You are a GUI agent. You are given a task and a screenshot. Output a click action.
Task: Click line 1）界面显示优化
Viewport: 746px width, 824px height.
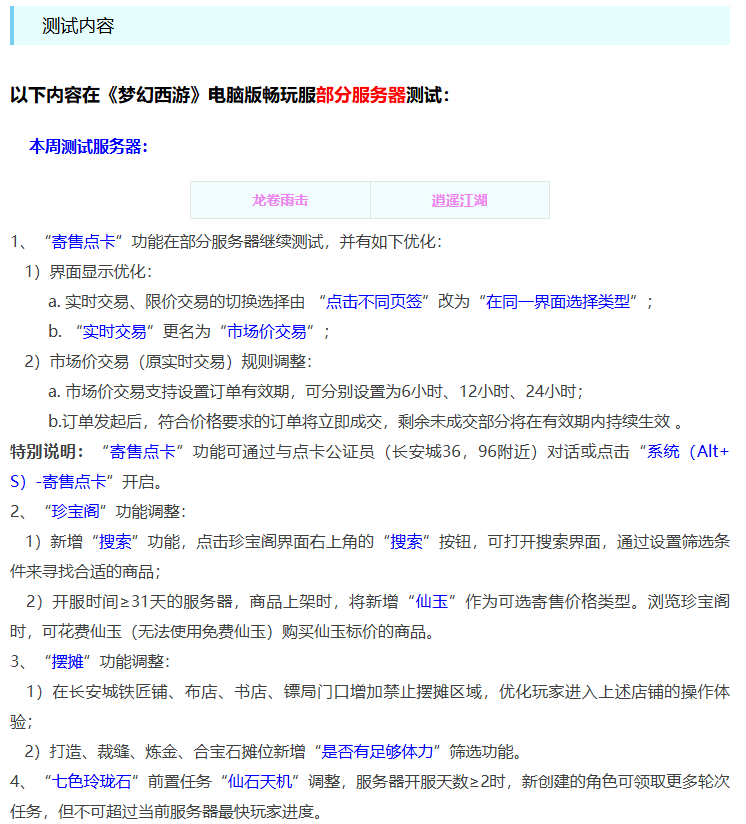(x=88, y=272)
